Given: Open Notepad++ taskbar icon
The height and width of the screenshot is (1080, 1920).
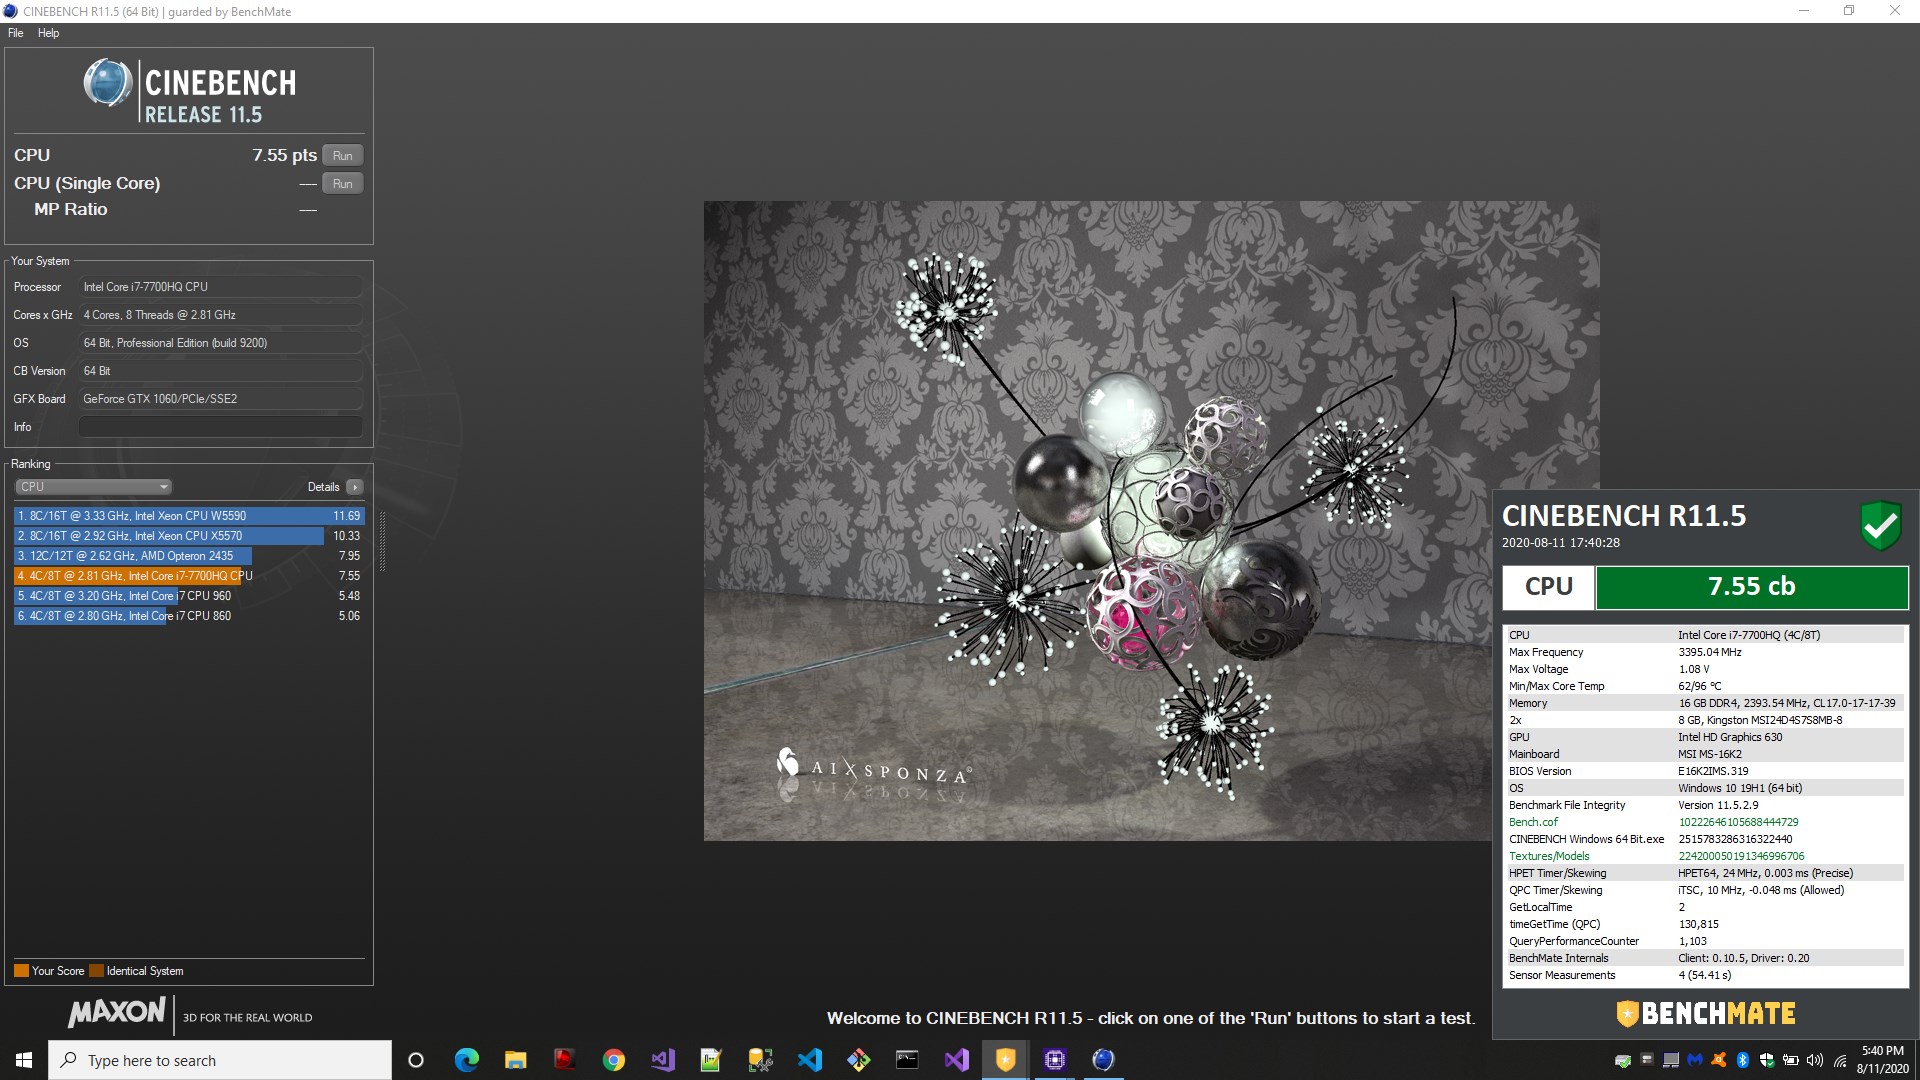Looking at the screenshot, I should click(x=711, y=1060).
